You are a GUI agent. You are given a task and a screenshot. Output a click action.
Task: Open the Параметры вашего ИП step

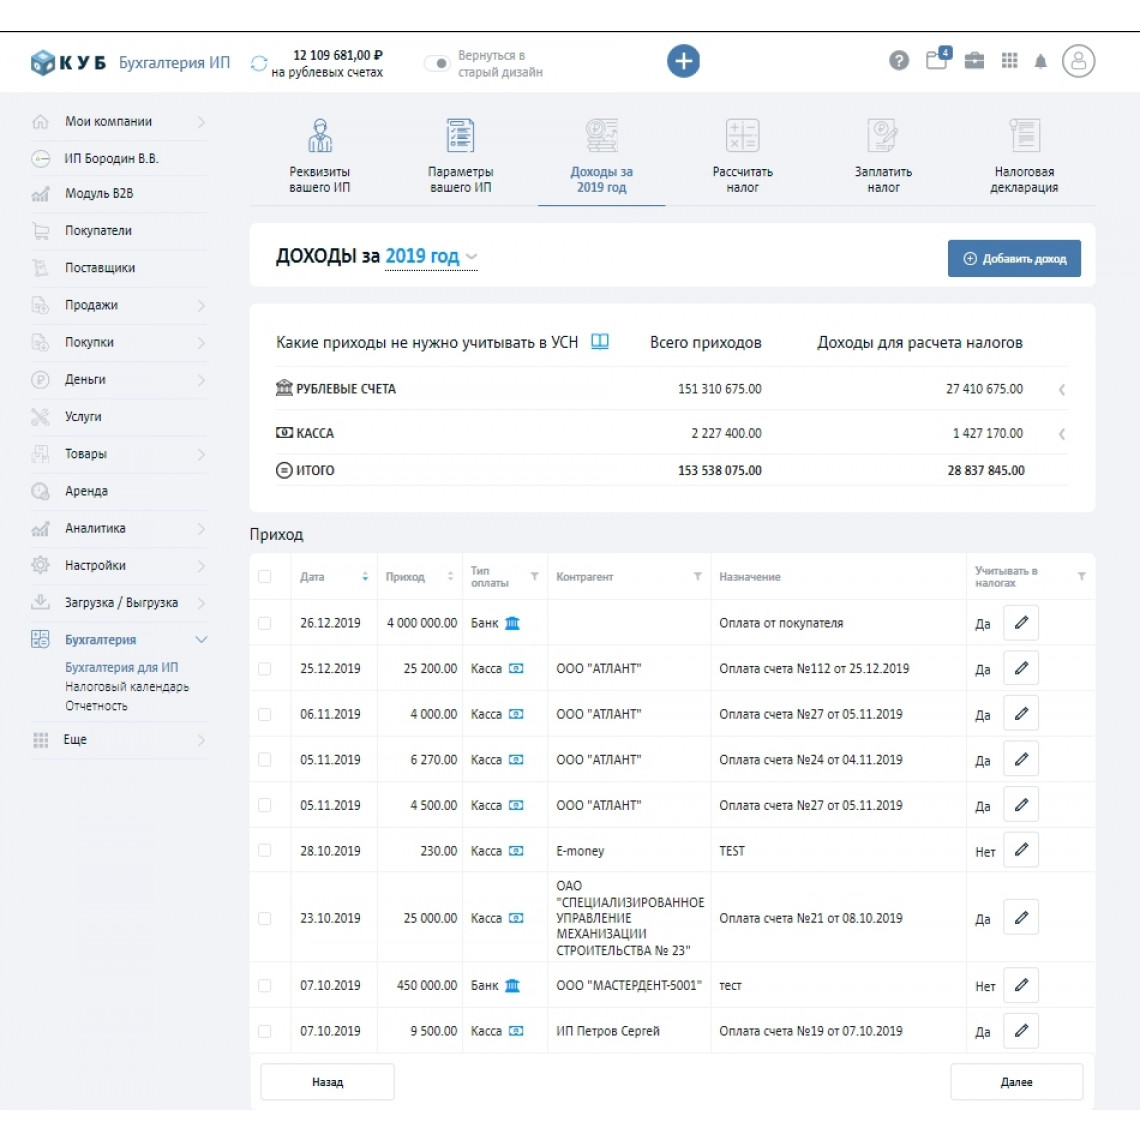[460, 156]
